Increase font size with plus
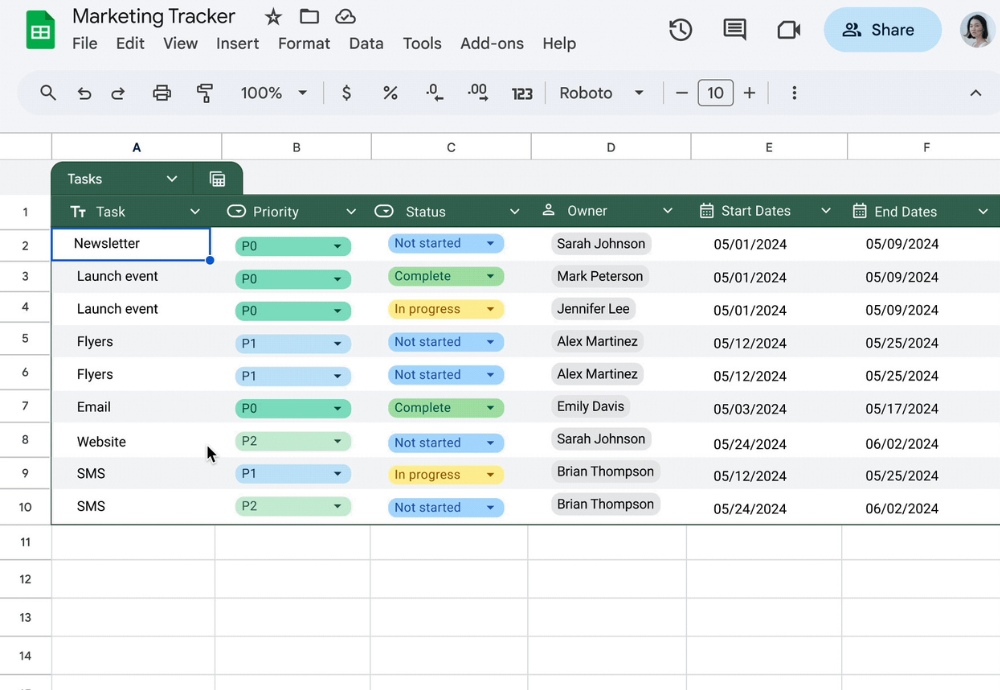 point(749,93)
